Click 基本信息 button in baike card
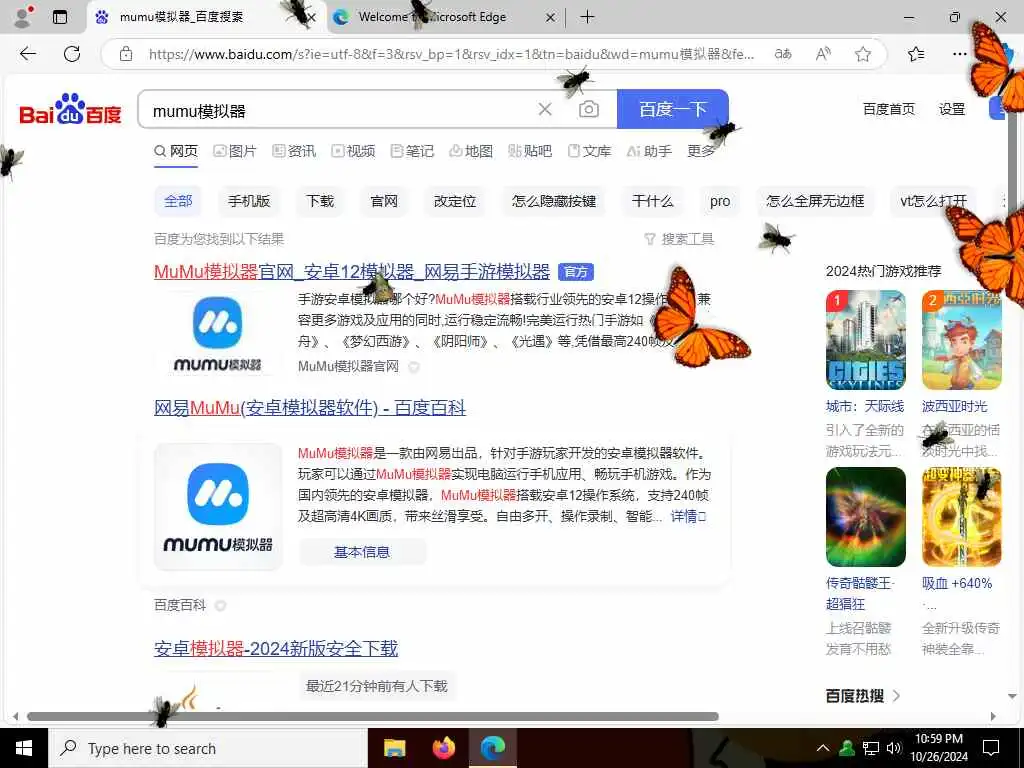 coord(362,552)
